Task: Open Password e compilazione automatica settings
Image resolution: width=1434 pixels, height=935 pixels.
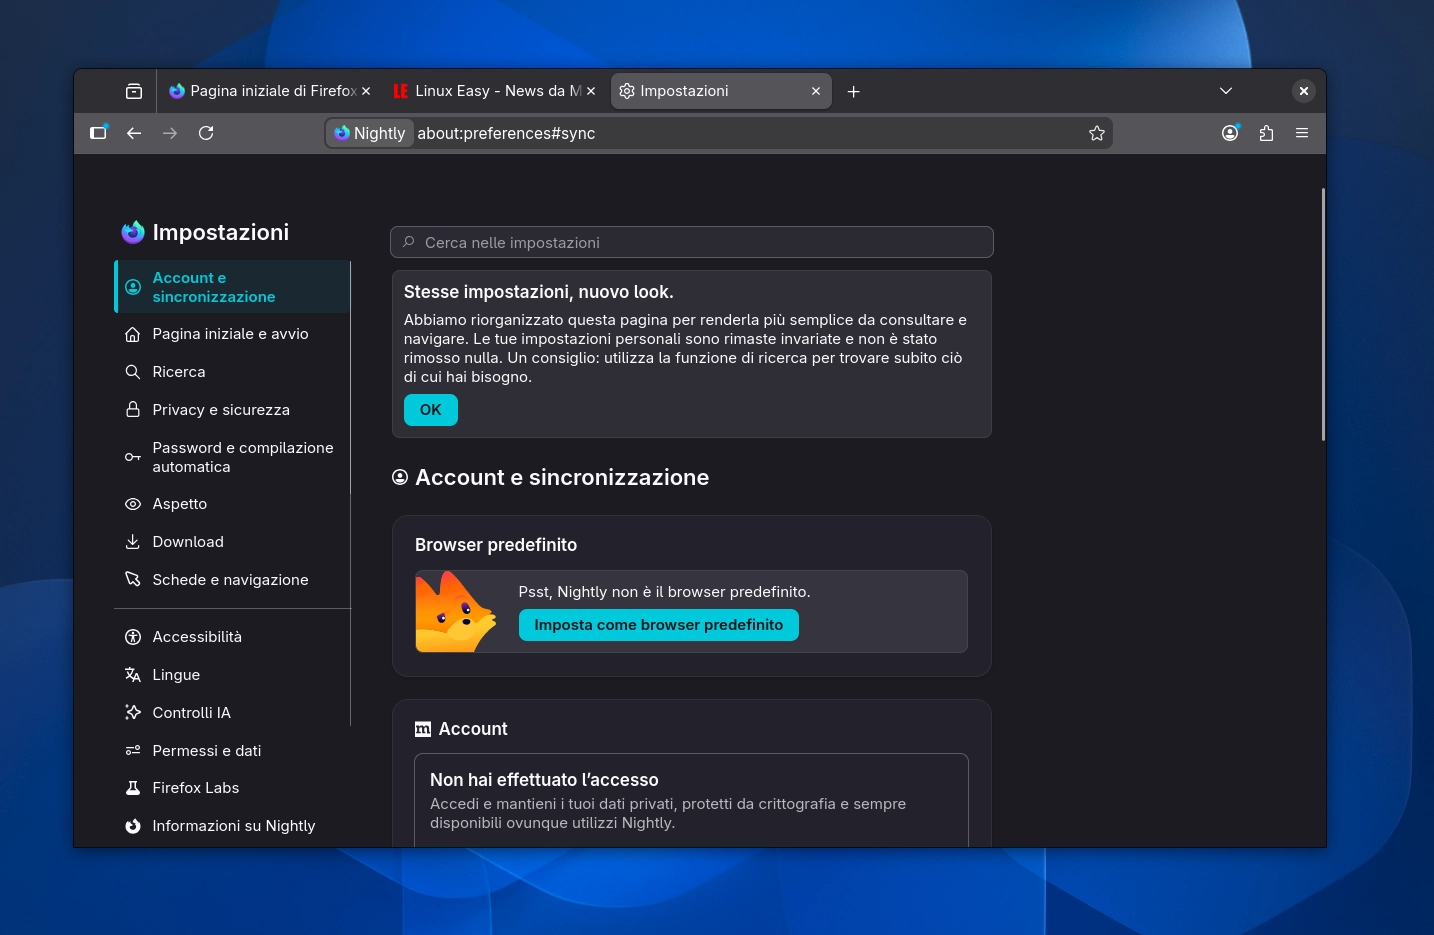Action: 232,457
